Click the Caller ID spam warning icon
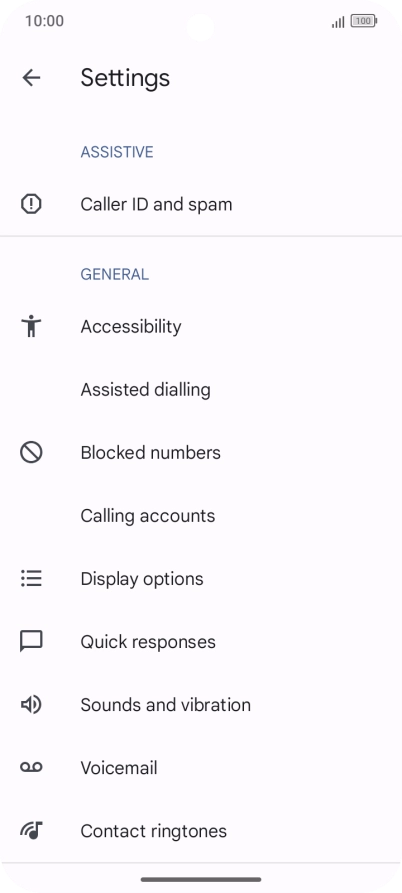Screen dimensions: 402x893 (31, 204)
